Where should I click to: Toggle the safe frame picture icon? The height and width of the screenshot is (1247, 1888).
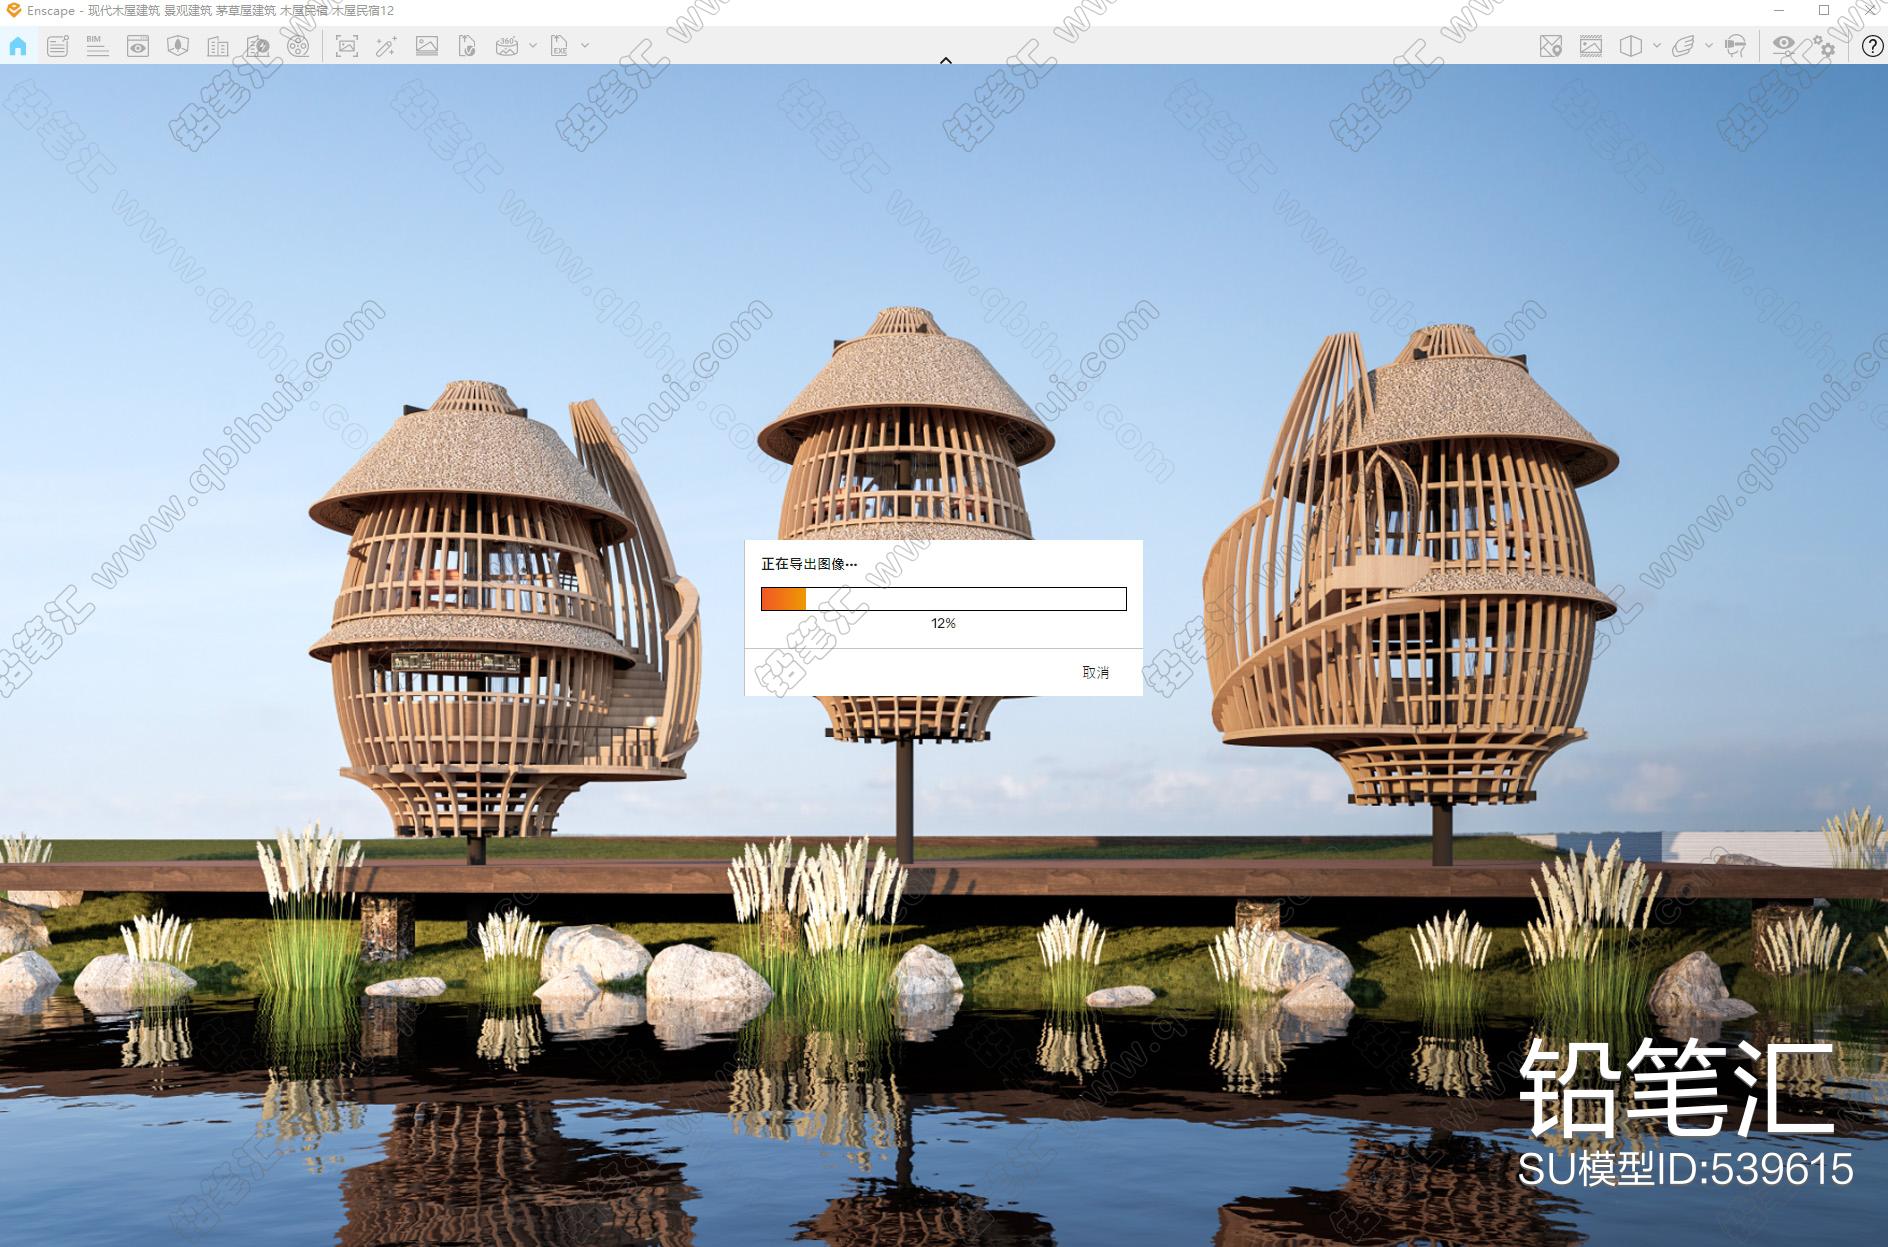[1591, 46]
